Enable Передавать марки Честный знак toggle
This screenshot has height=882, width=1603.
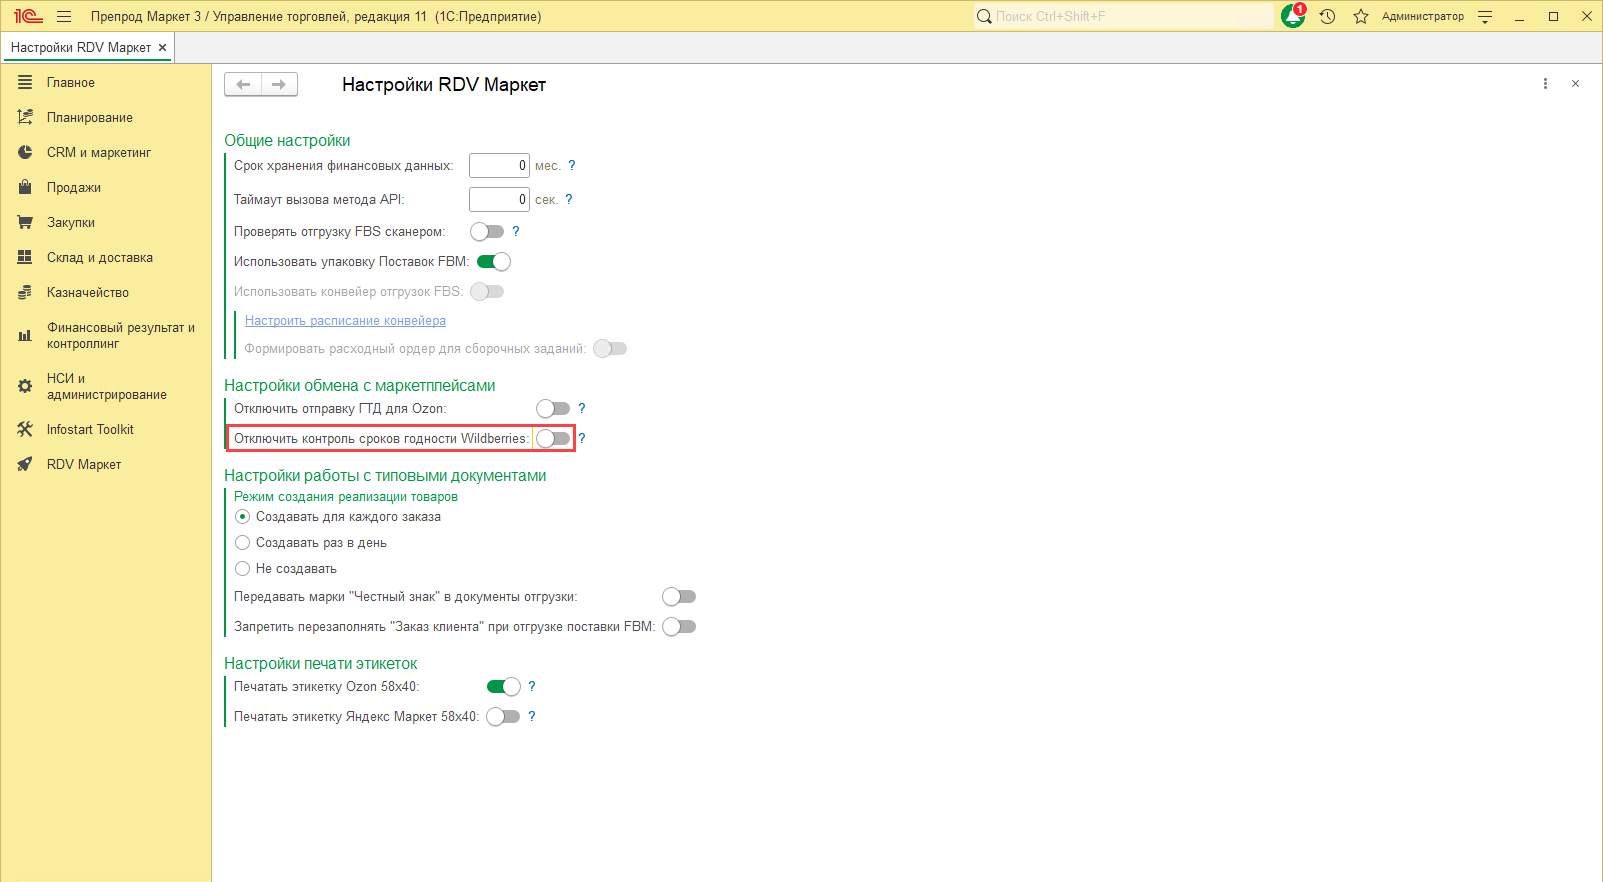(x=679, y=596)
